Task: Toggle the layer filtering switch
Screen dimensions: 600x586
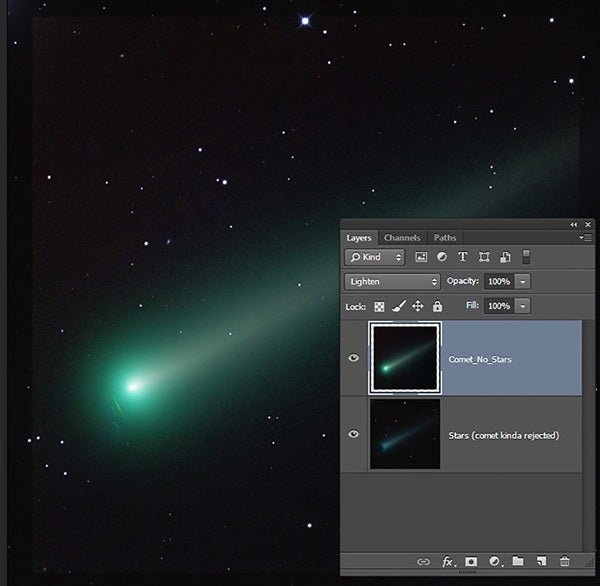Action: click(526, 257)
